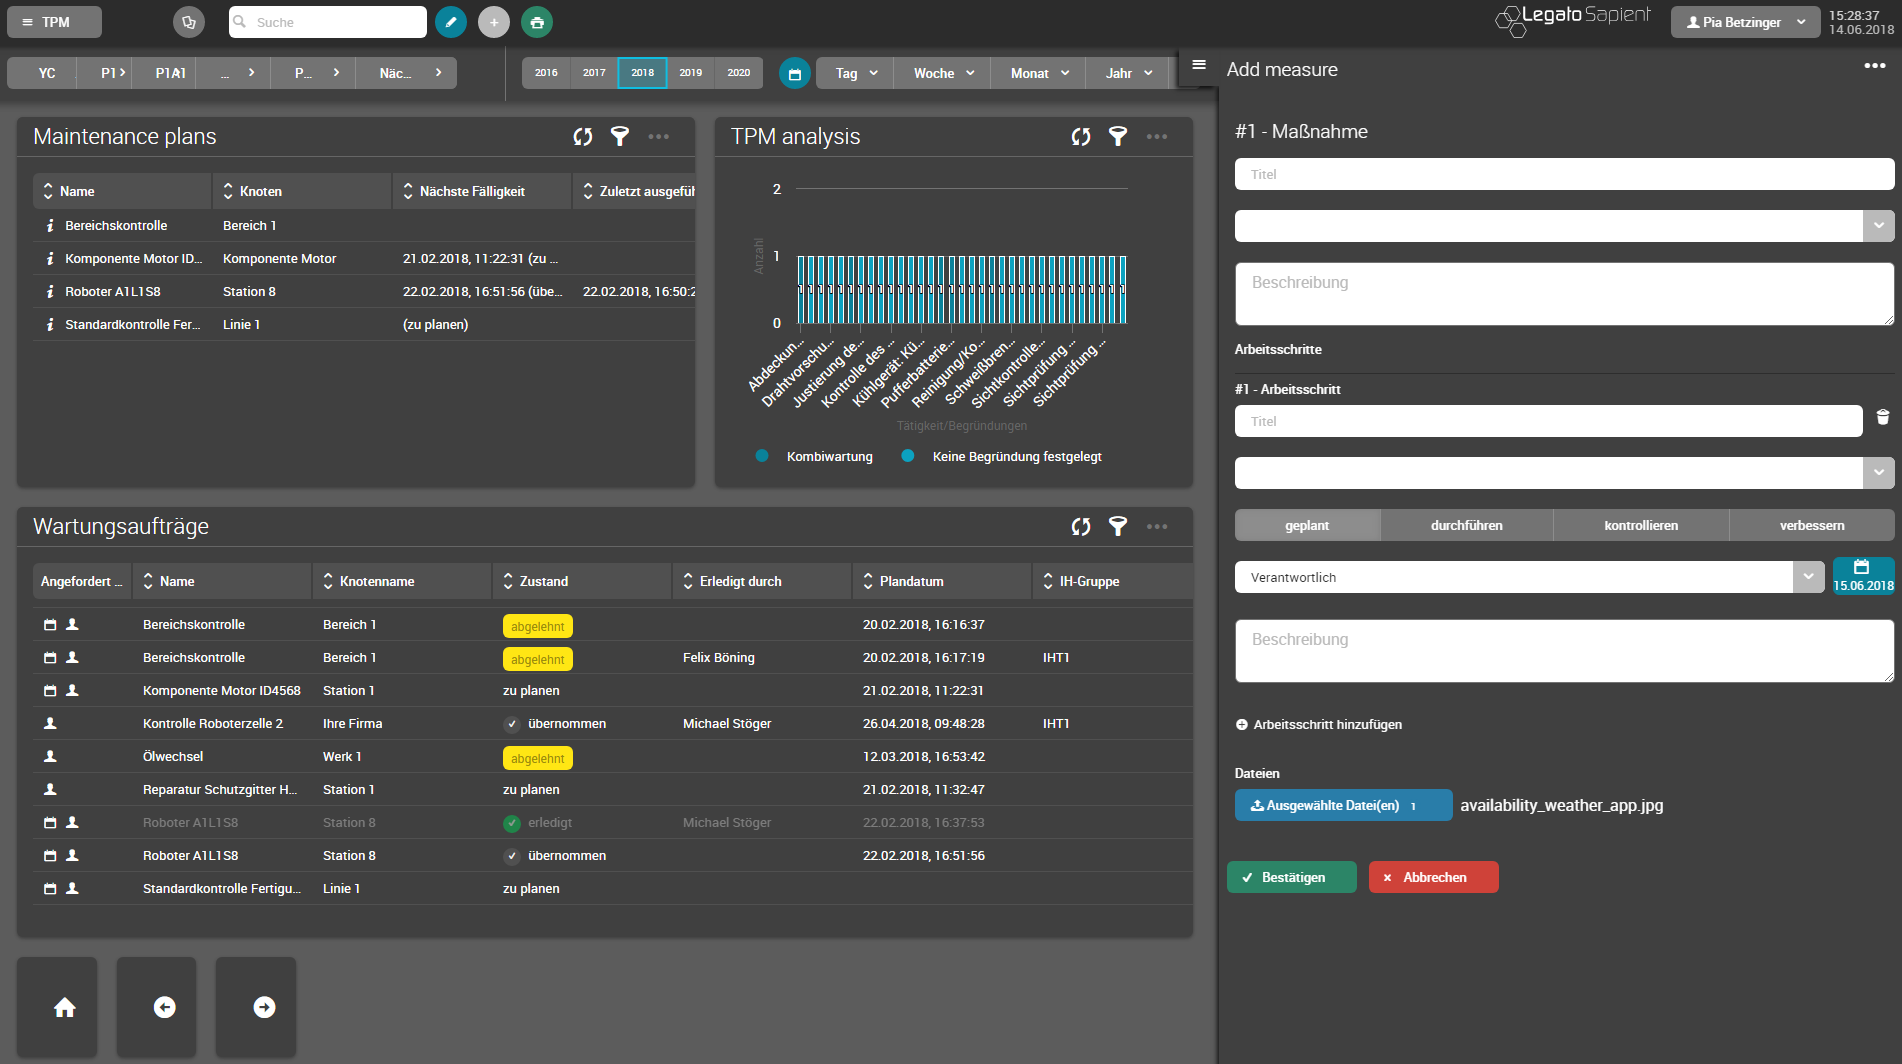Click the green print icon in top bar

pyautogui.click(x=537, y=22)
